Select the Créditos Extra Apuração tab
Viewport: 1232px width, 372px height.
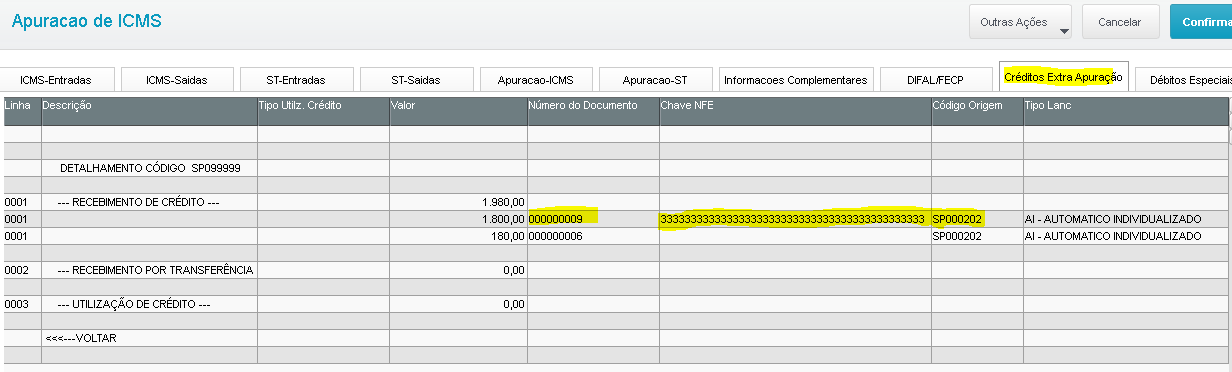[x=1063, y=77]
